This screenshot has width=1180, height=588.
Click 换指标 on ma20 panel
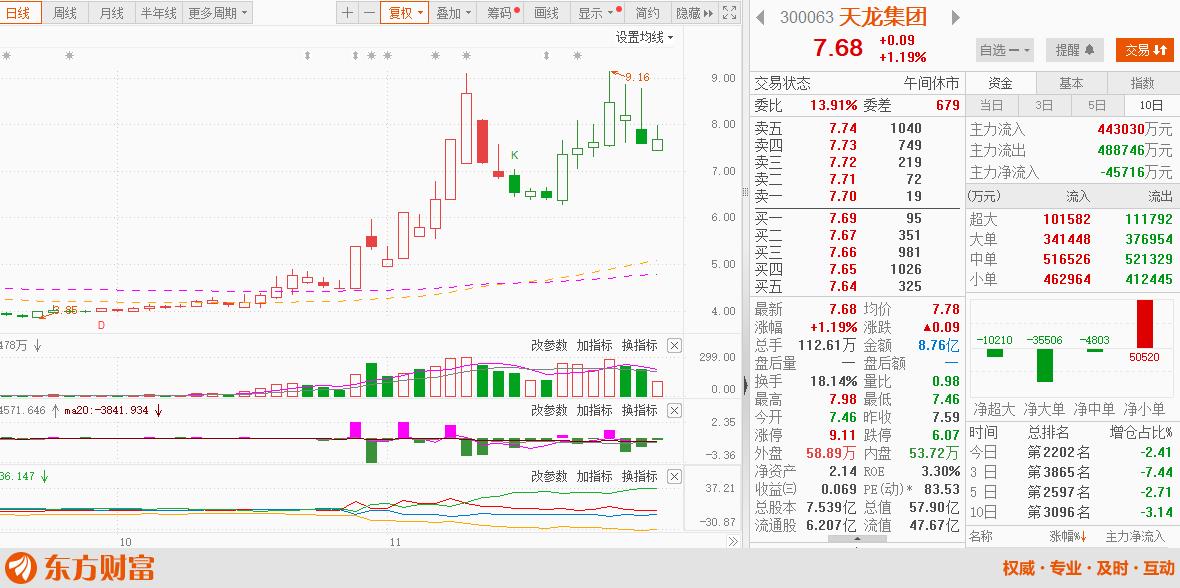pyautogui.click(x=639, y=410)
